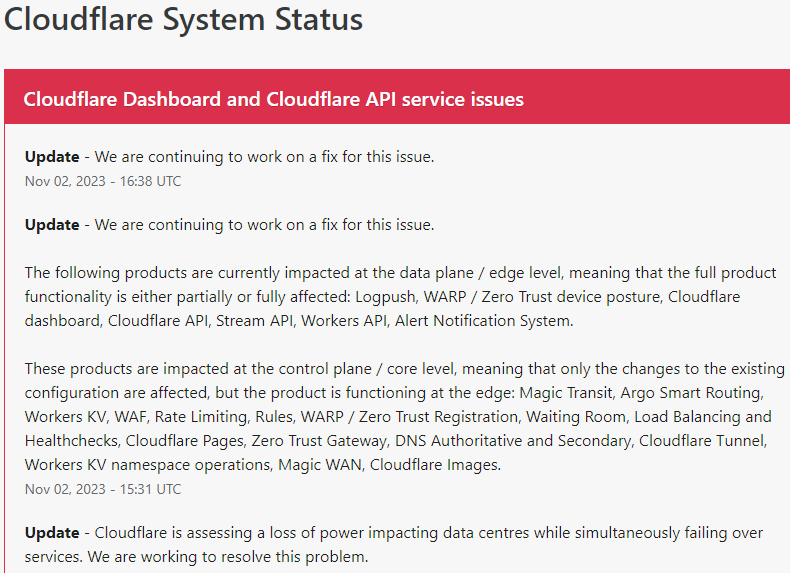Click the Update label for the 16:38 UTC entry
Viewport: 790px width, 573px height.
(52, 156)
